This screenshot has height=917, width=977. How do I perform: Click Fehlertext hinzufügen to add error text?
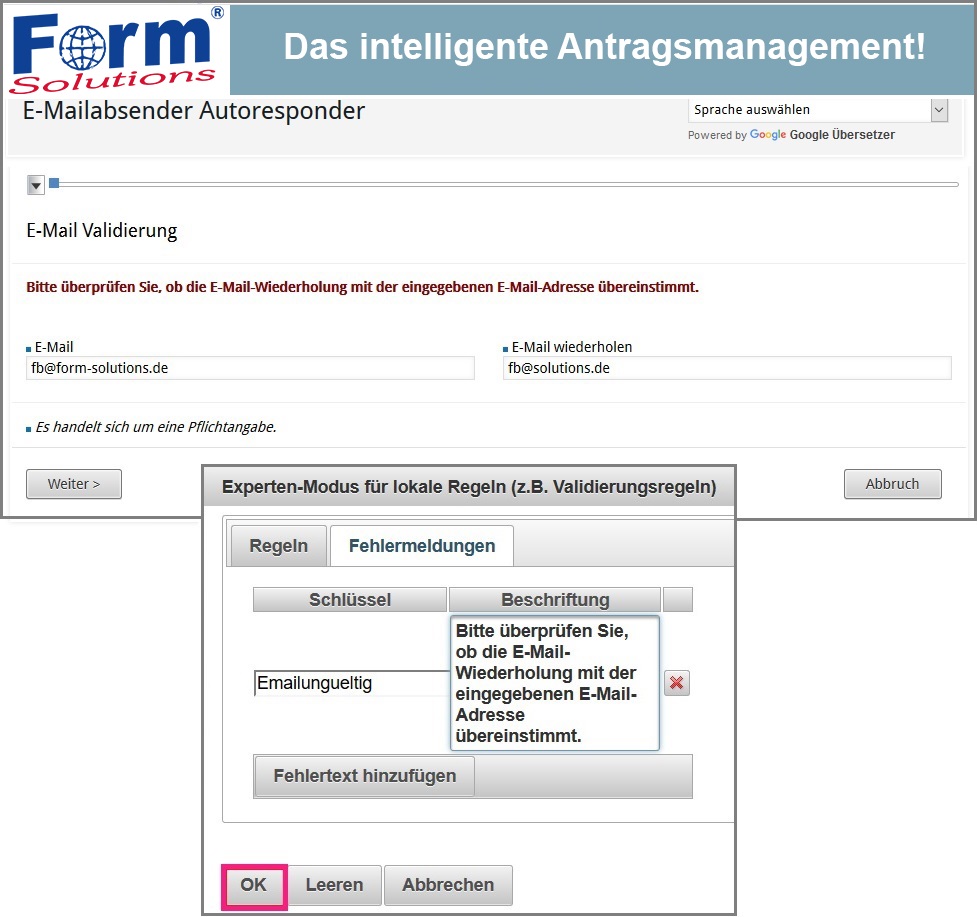coord(364,776)
